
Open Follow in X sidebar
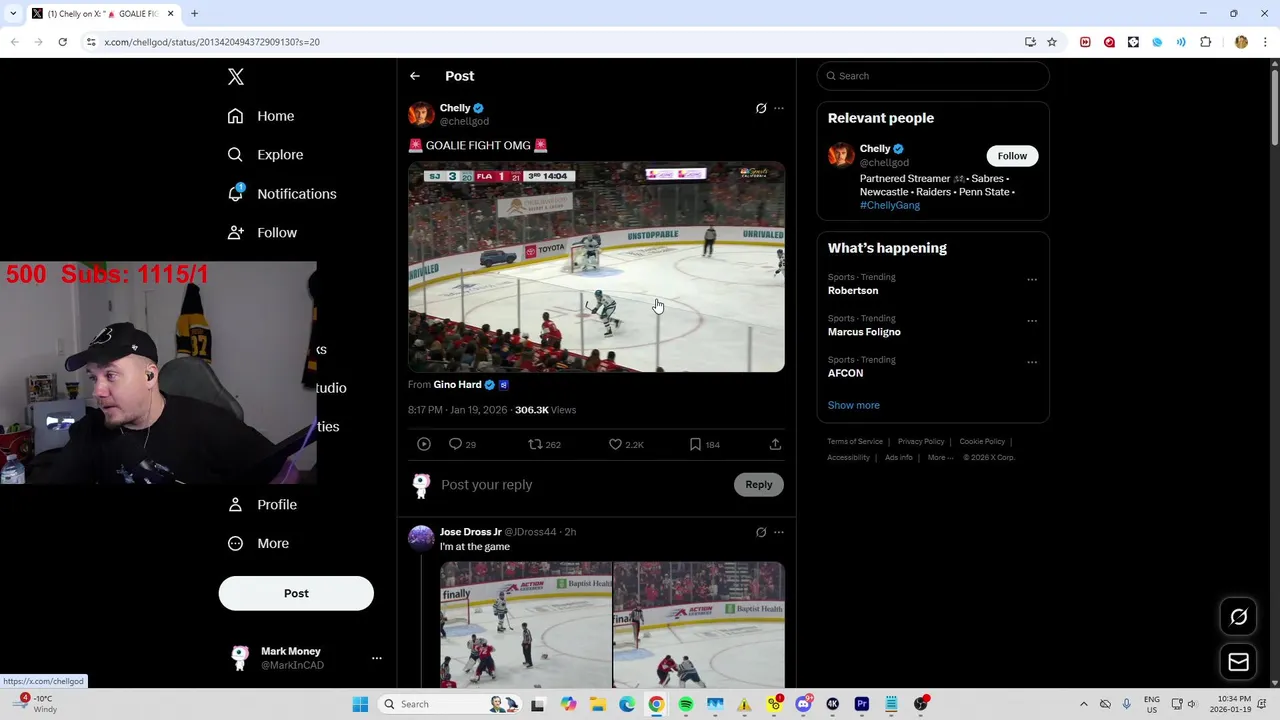pyautogui.click(x=262, y=233)
